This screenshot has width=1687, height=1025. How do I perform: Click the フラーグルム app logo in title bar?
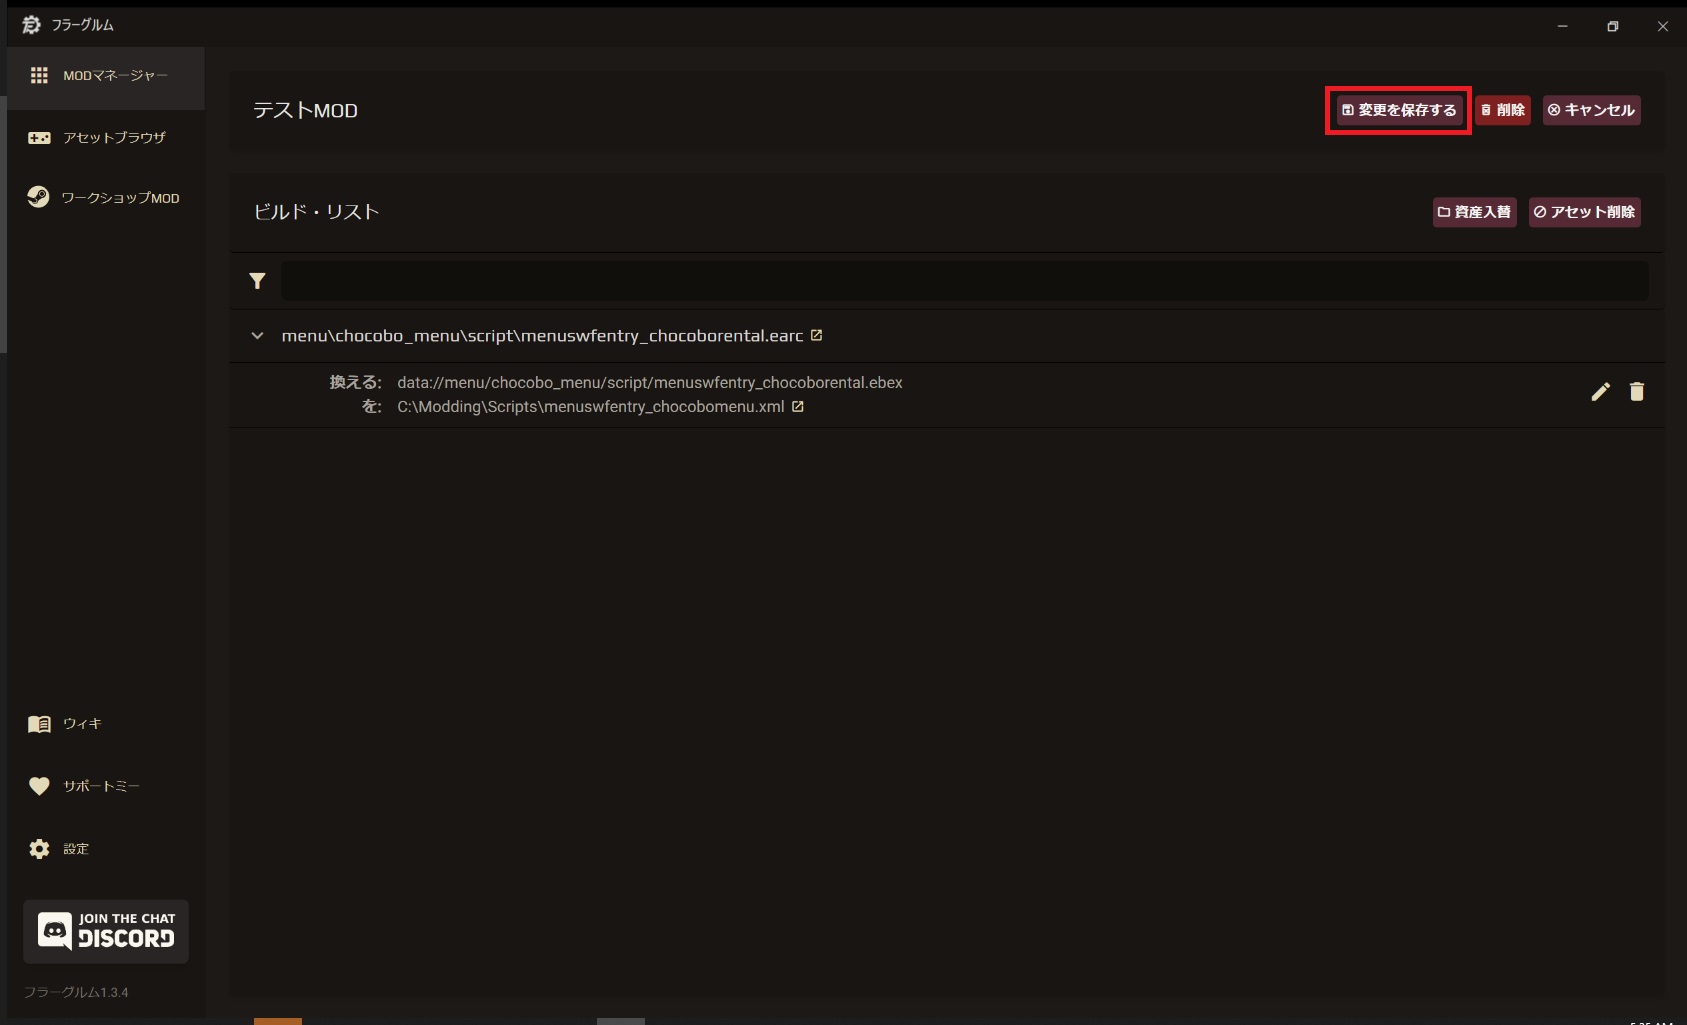(31, 25)
